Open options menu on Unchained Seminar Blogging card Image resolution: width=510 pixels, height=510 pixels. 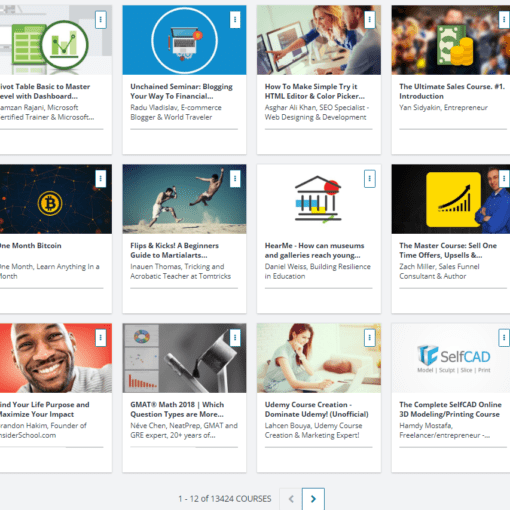click(x=235, y=20)
